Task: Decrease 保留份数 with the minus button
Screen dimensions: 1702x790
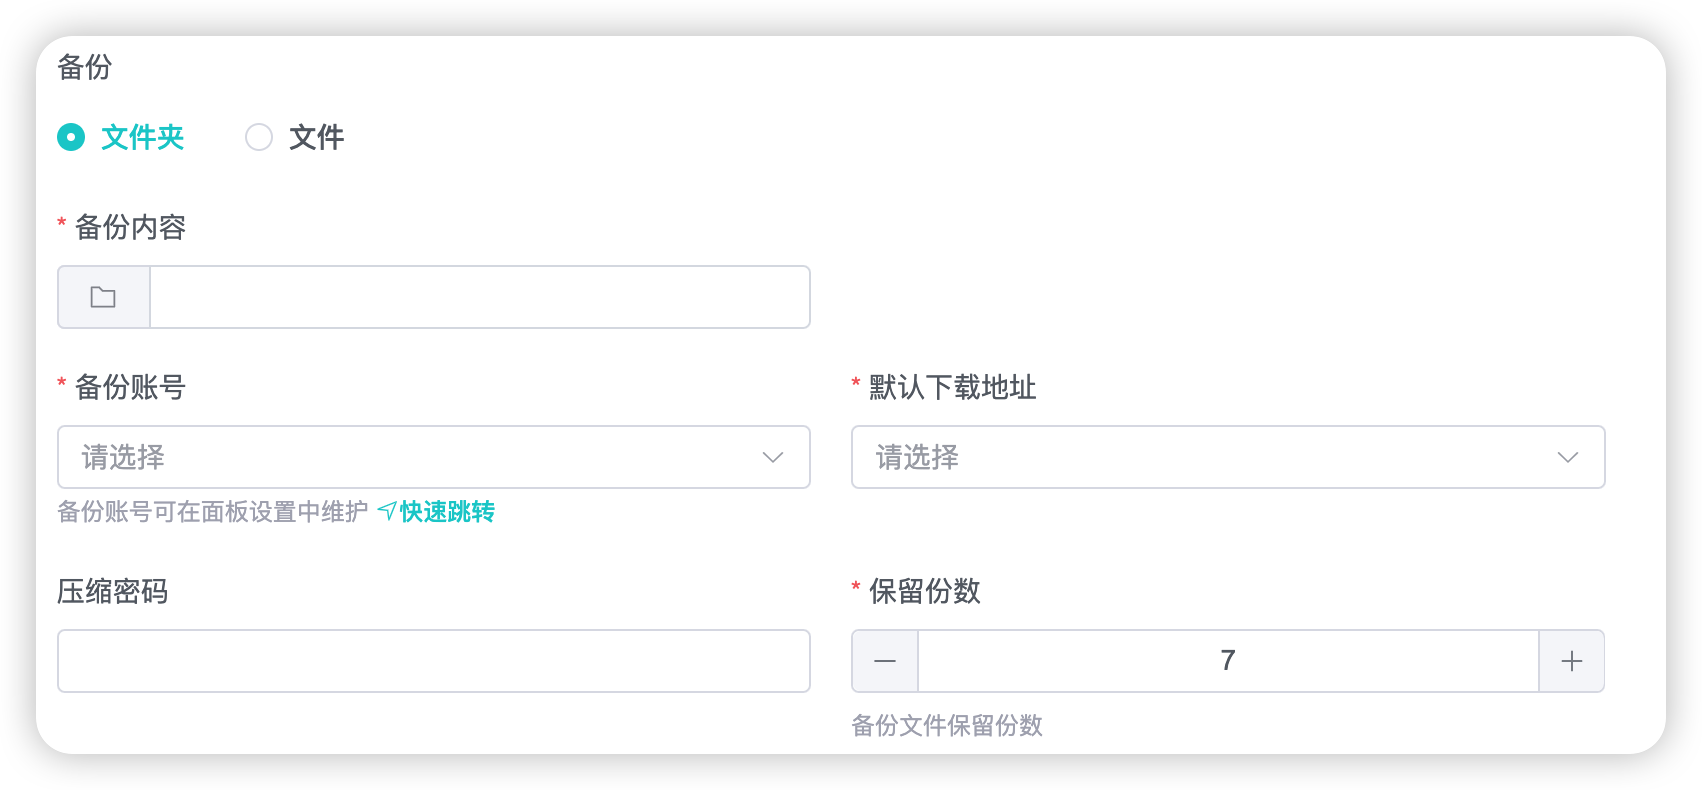Action: click(x=885, y=661)
